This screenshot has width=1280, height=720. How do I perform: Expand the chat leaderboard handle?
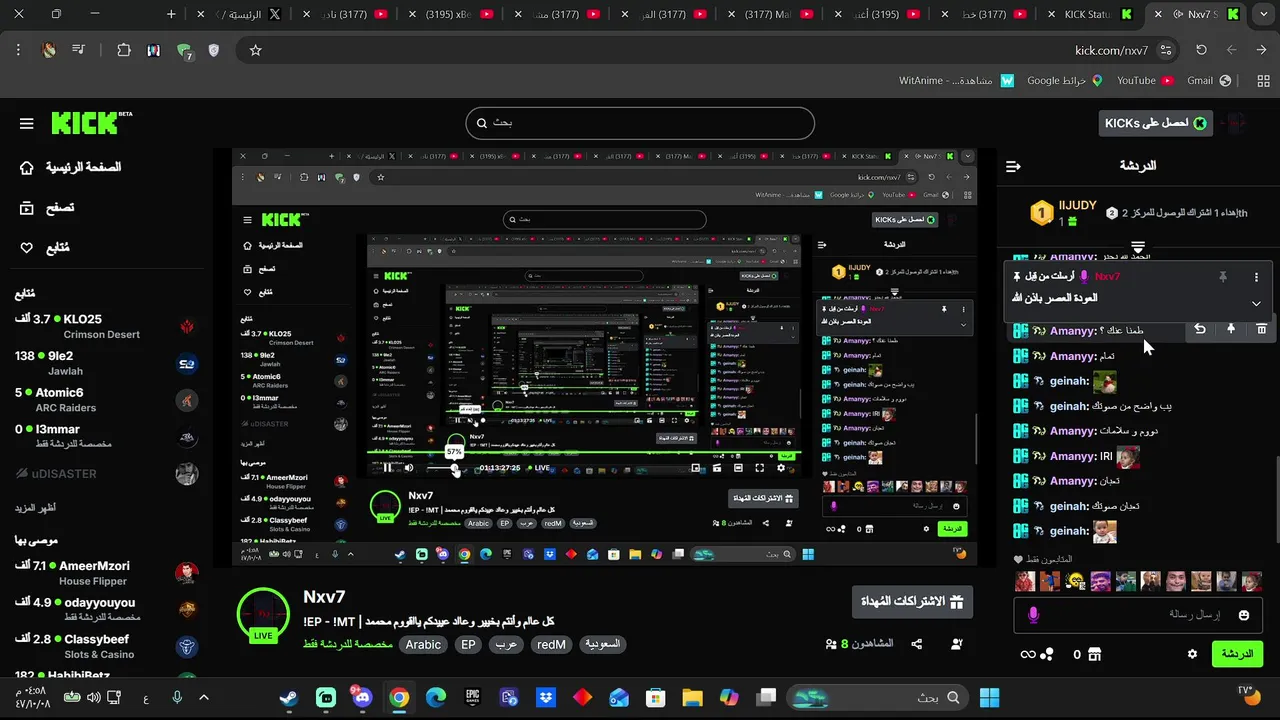click(x=1137, y=247)
